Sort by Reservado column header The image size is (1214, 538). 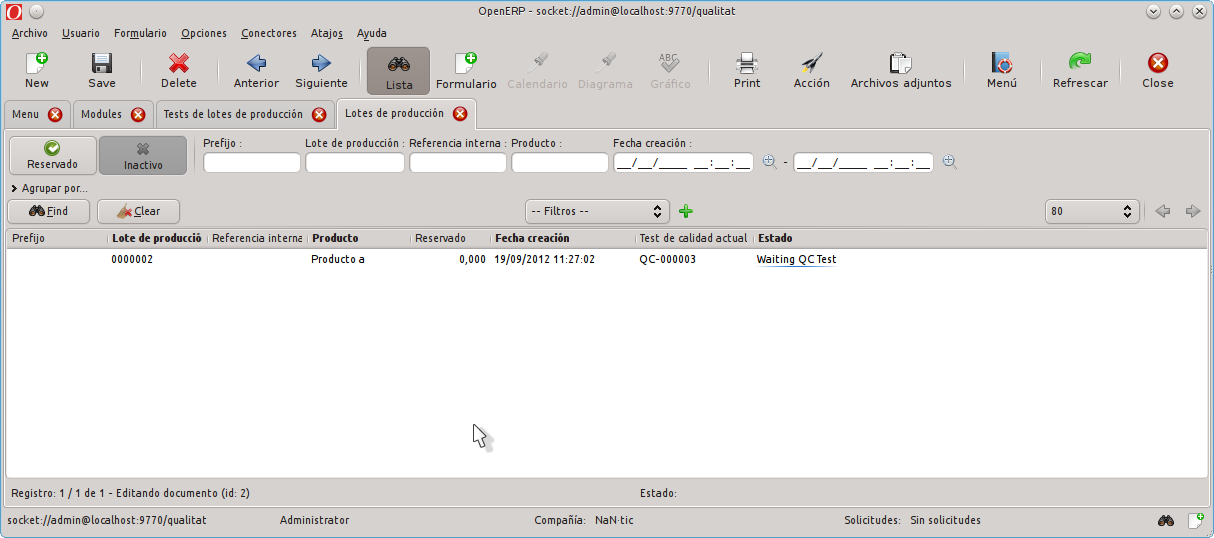[450, 238]
